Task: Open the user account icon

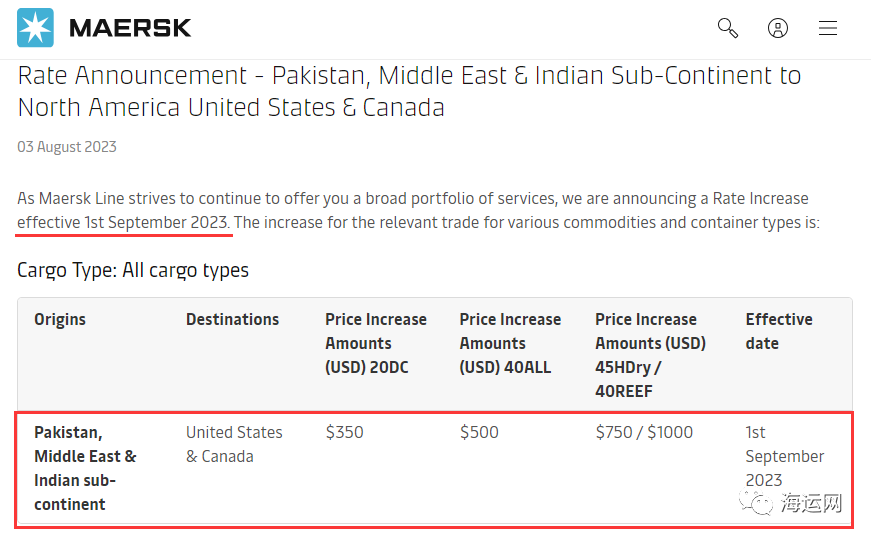Action: pyautogui.click(x=778, y=28)
